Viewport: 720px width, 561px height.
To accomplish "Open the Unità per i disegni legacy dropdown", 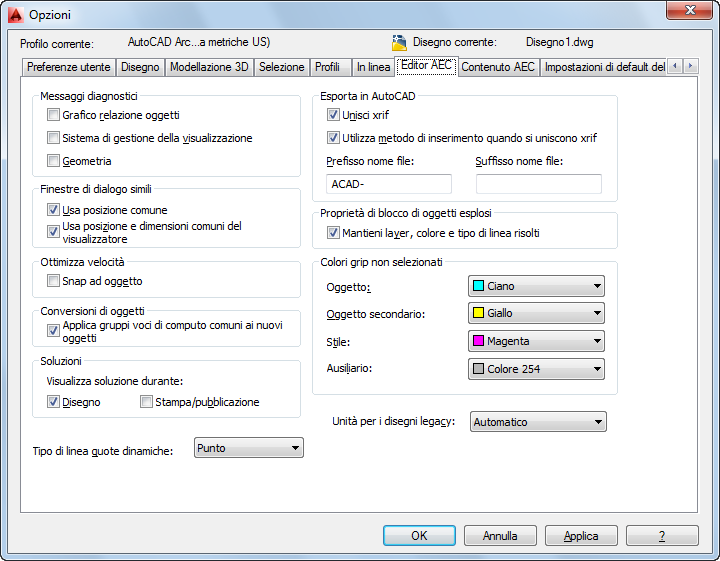I will click(x=537, y=422).
